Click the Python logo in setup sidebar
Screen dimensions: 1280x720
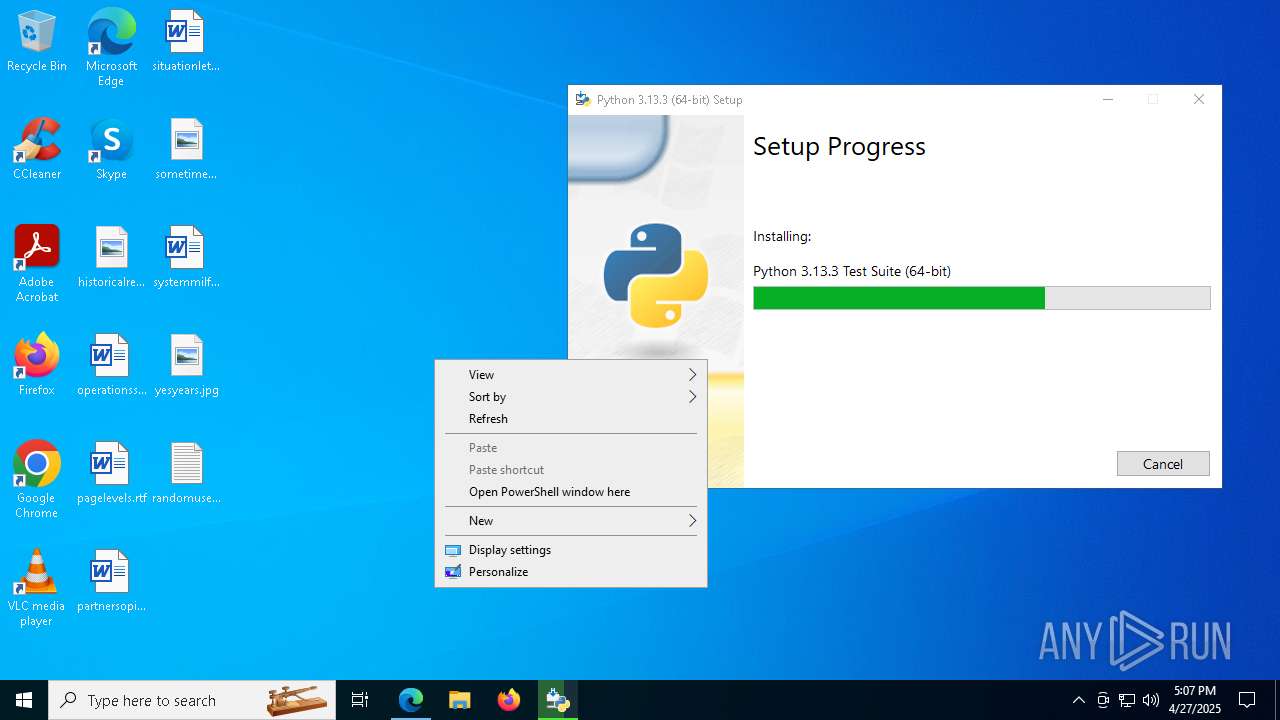click(656, 275)
